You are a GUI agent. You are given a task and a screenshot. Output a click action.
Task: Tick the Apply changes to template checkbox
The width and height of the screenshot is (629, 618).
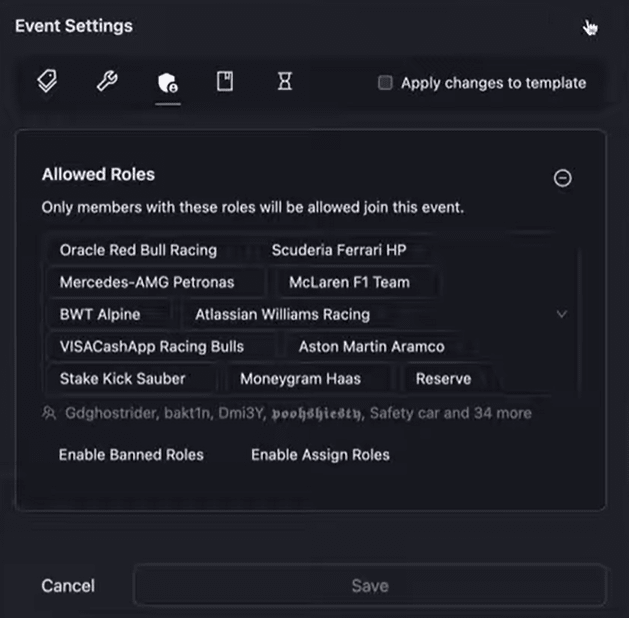click(385, 83)
